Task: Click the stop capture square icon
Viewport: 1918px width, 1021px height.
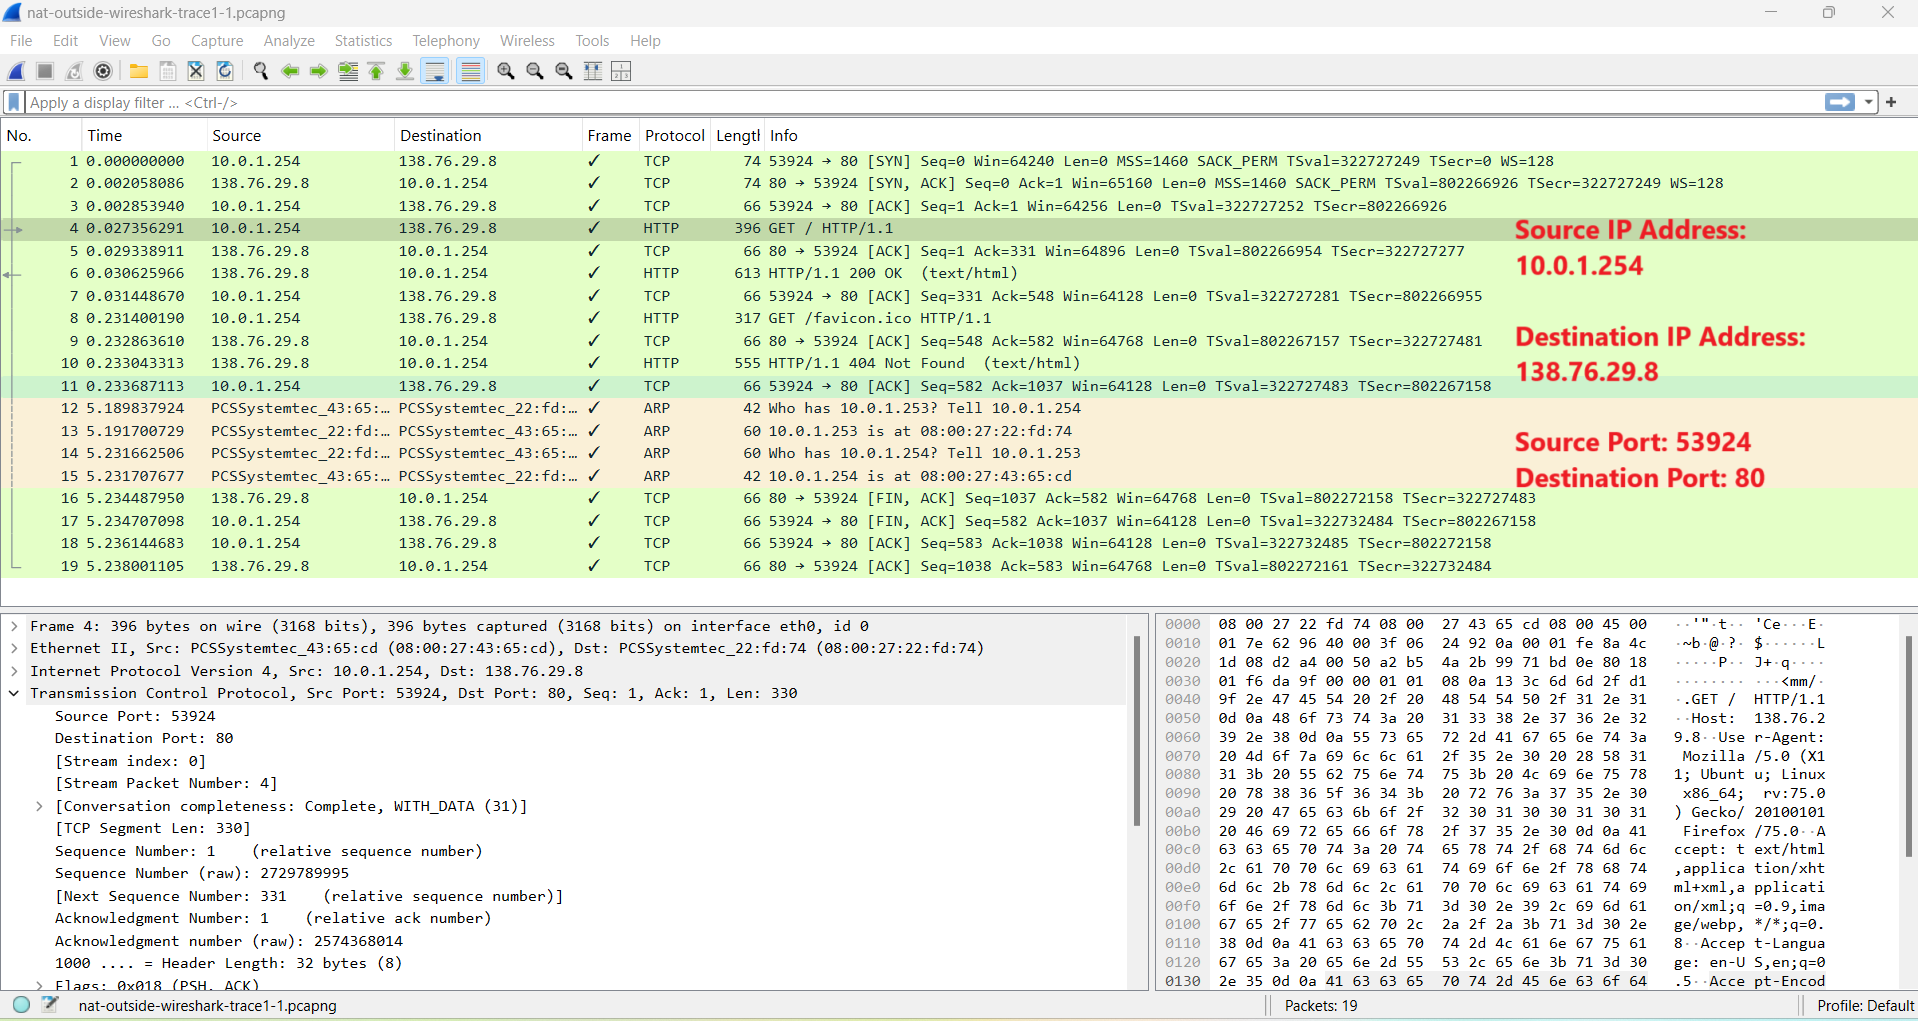Action: 45,71
